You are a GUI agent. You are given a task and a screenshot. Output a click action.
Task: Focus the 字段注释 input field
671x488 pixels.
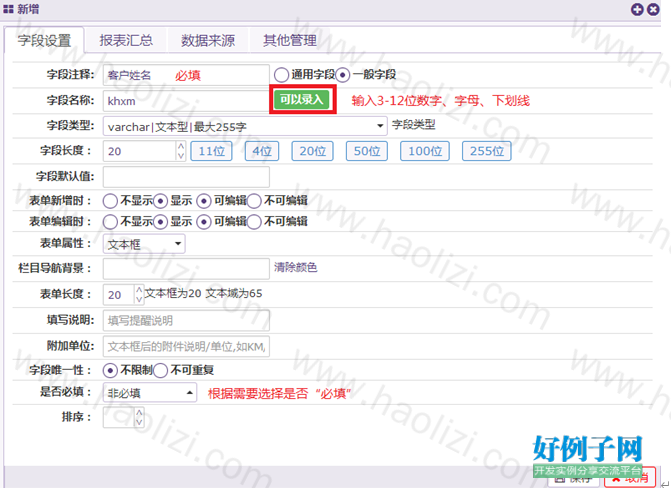pyautogui.click(x=186, y=75)
